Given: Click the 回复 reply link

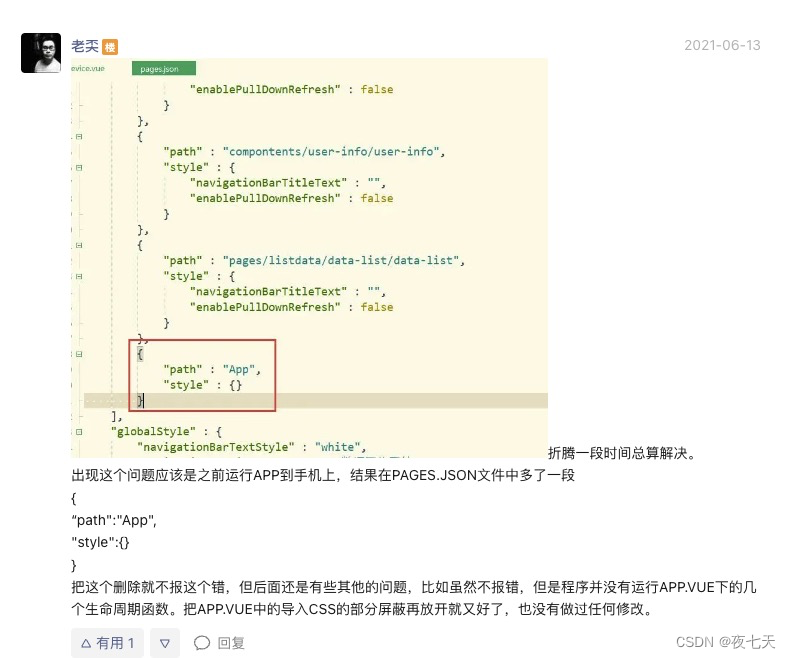Looking at the screenshot, I should pos(231,643).
